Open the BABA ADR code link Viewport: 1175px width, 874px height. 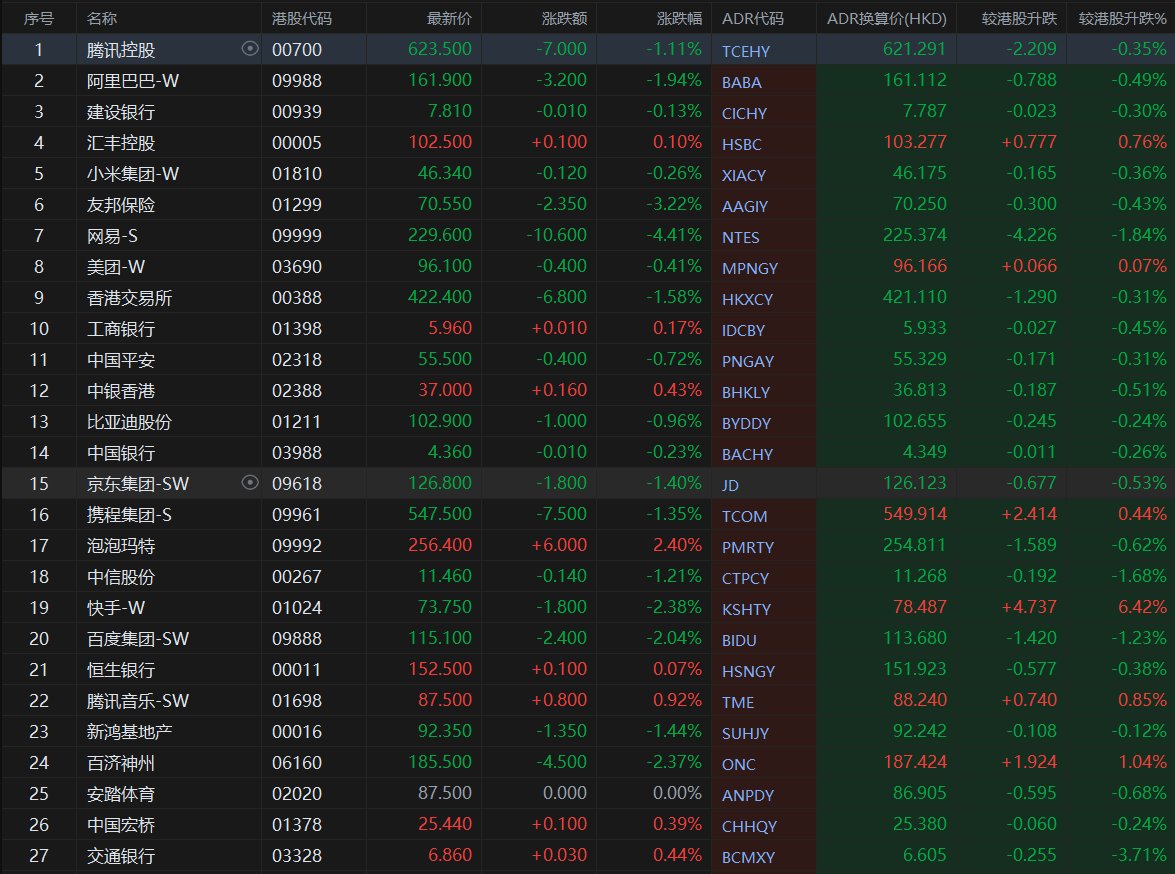741,82
